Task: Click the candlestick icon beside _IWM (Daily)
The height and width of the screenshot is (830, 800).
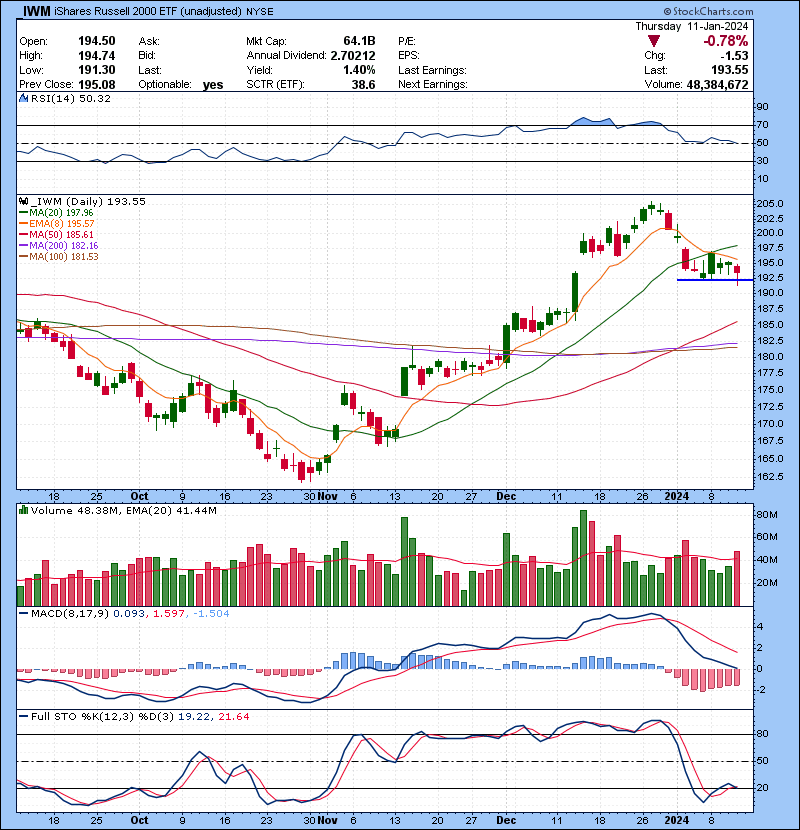Action: click(23, 201)
